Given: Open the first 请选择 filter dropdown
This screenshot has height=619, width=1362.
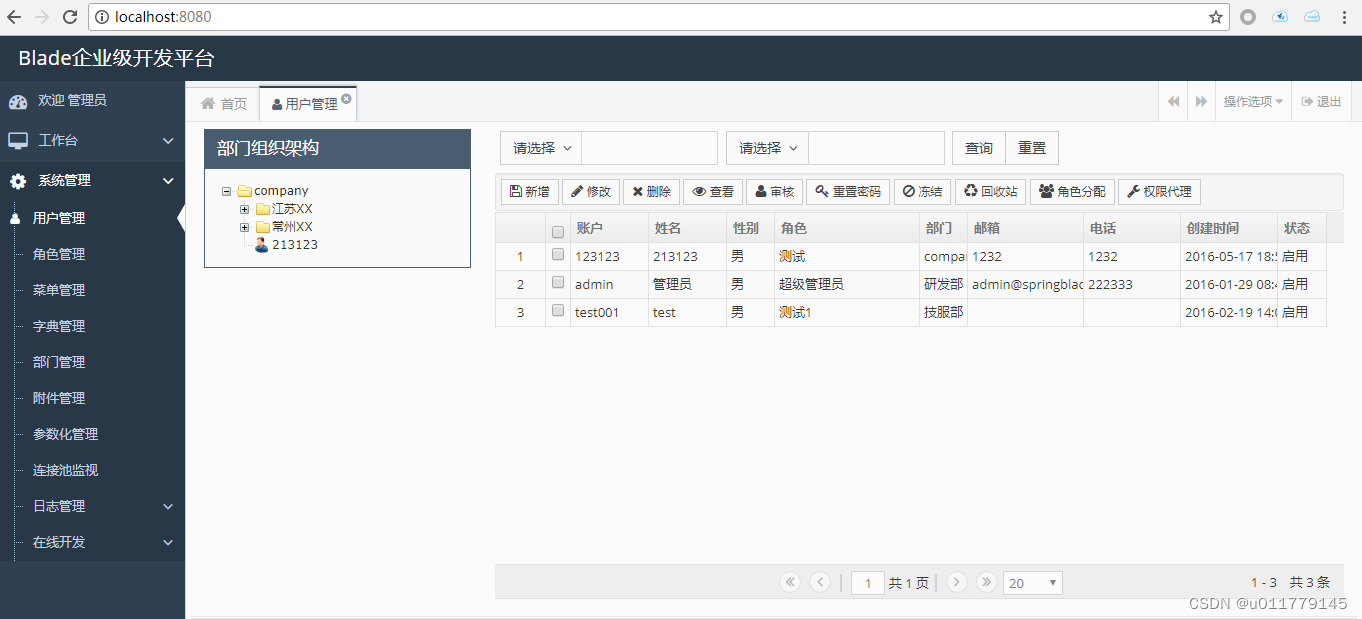Looking at the screenshot, I should (x=539, y=147).
